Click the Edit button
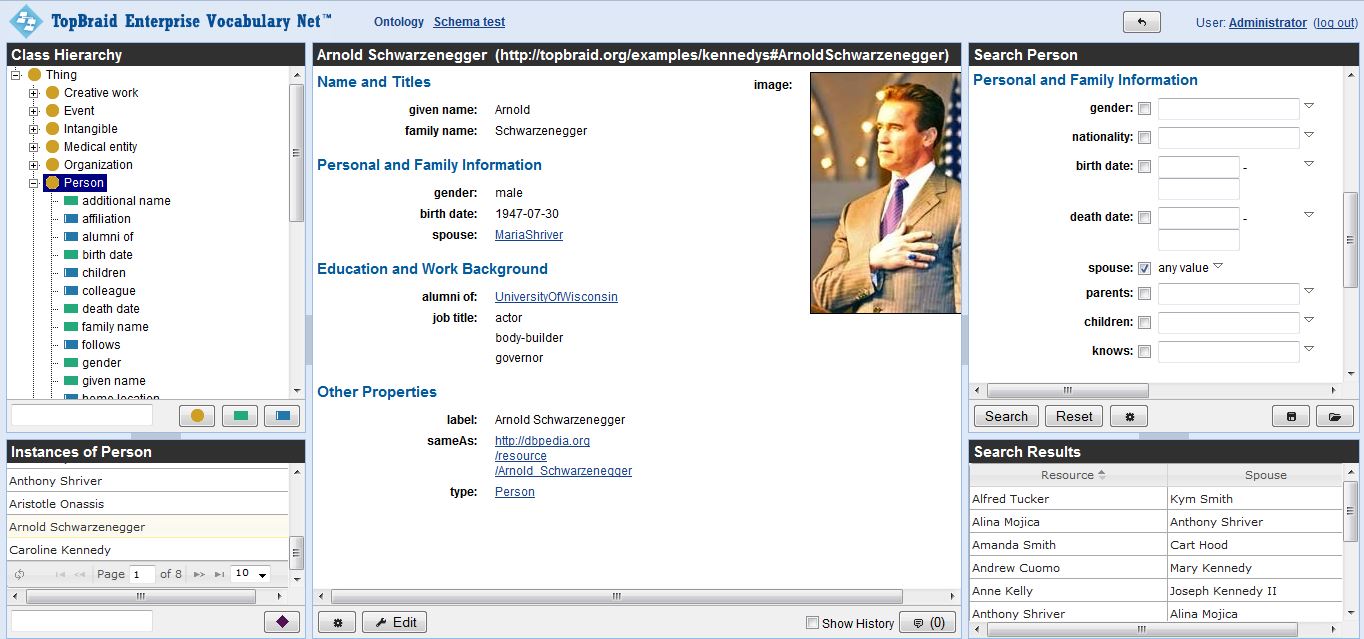Screen dimensions: 1364x639 394,622
